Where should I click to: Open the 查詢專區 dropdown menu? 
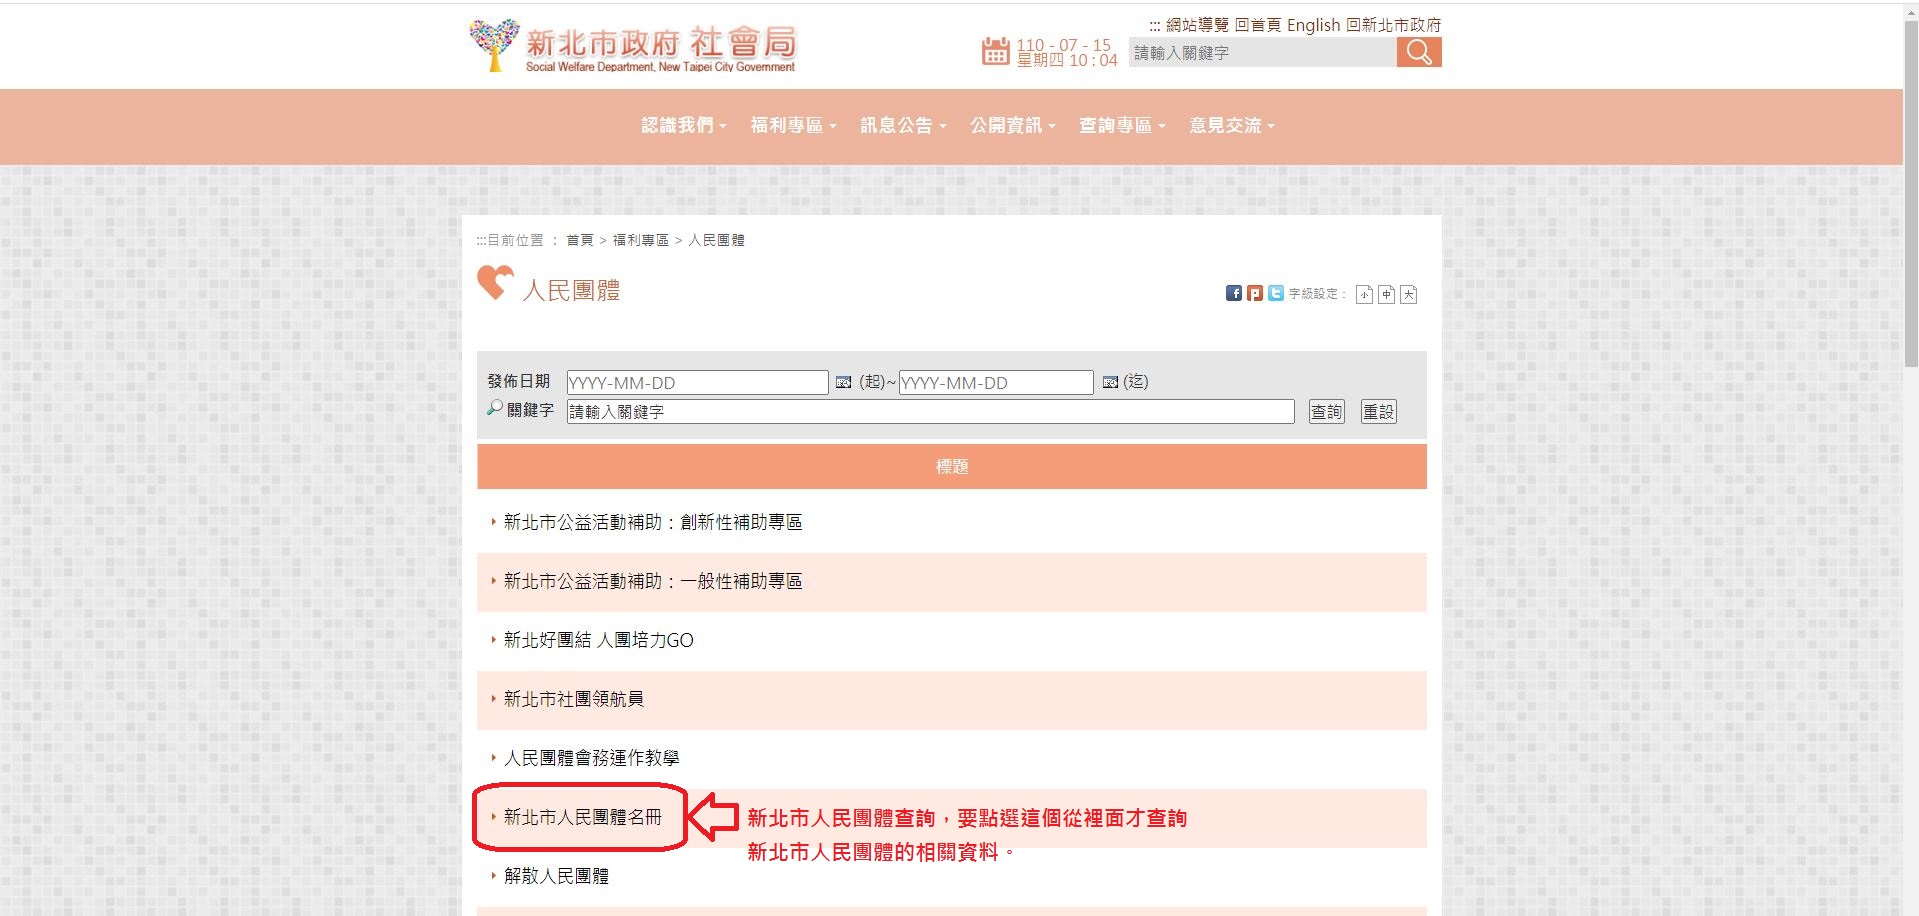1121,126
